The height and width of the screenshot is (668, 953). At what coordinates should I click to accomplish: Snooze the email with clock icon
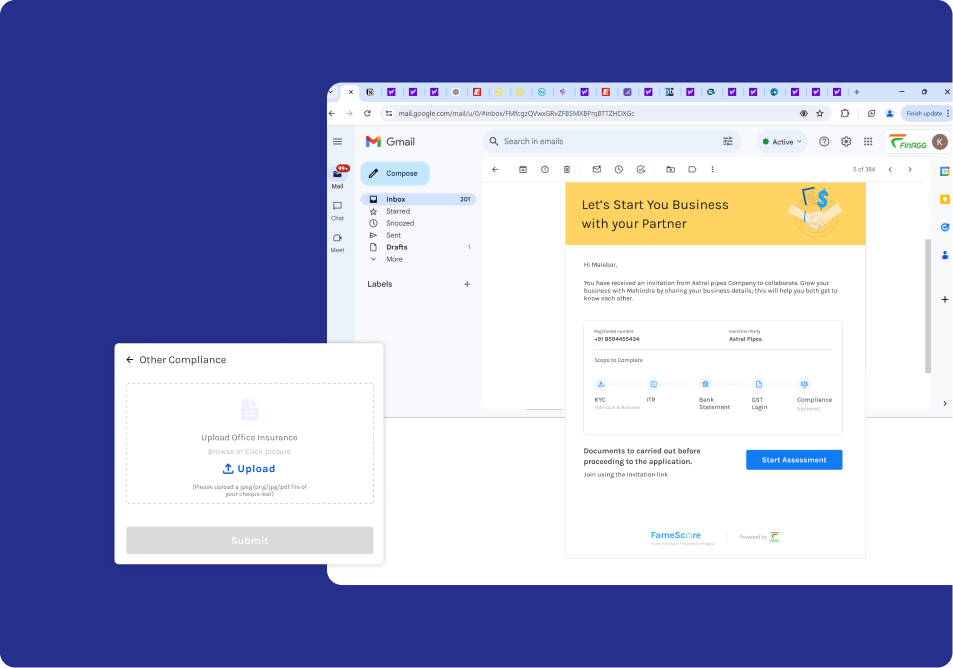619,170
